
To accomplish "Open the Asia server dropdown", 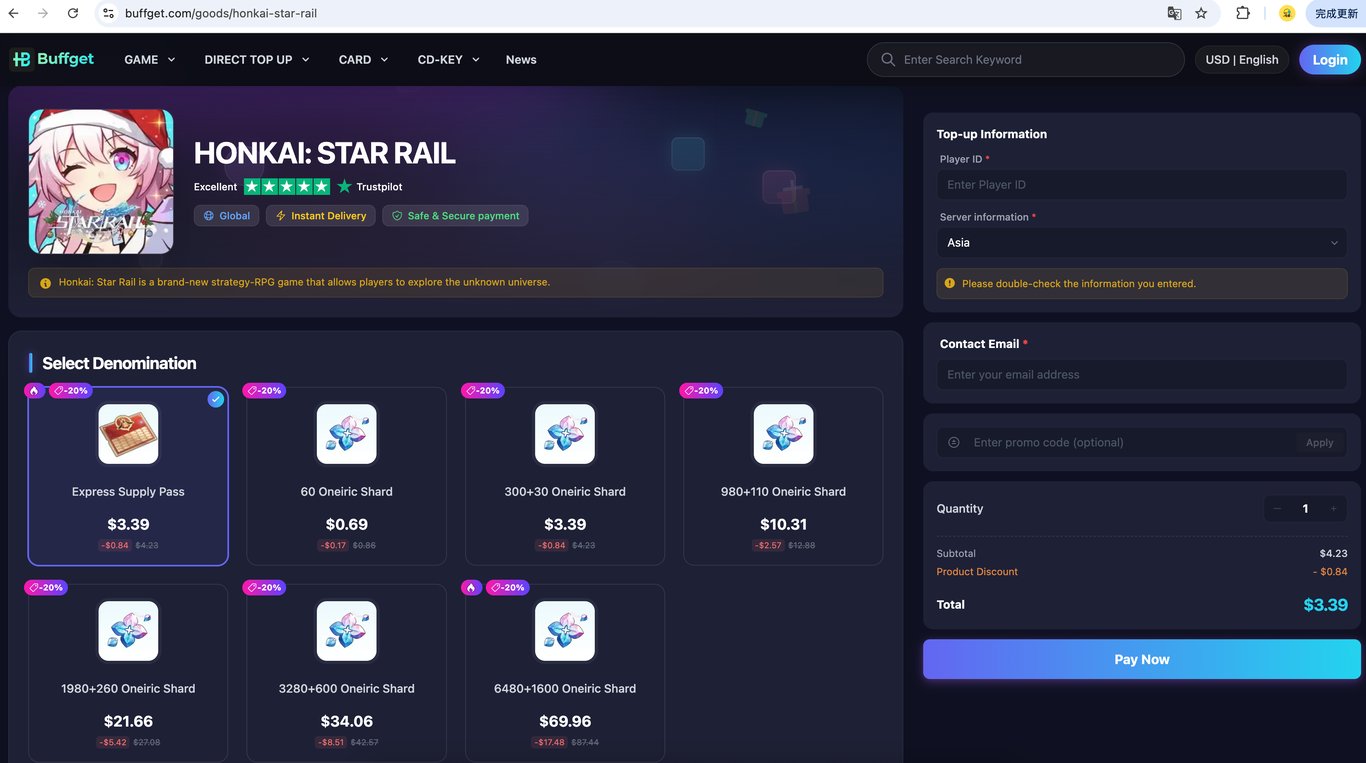I will pos(1142,243).
